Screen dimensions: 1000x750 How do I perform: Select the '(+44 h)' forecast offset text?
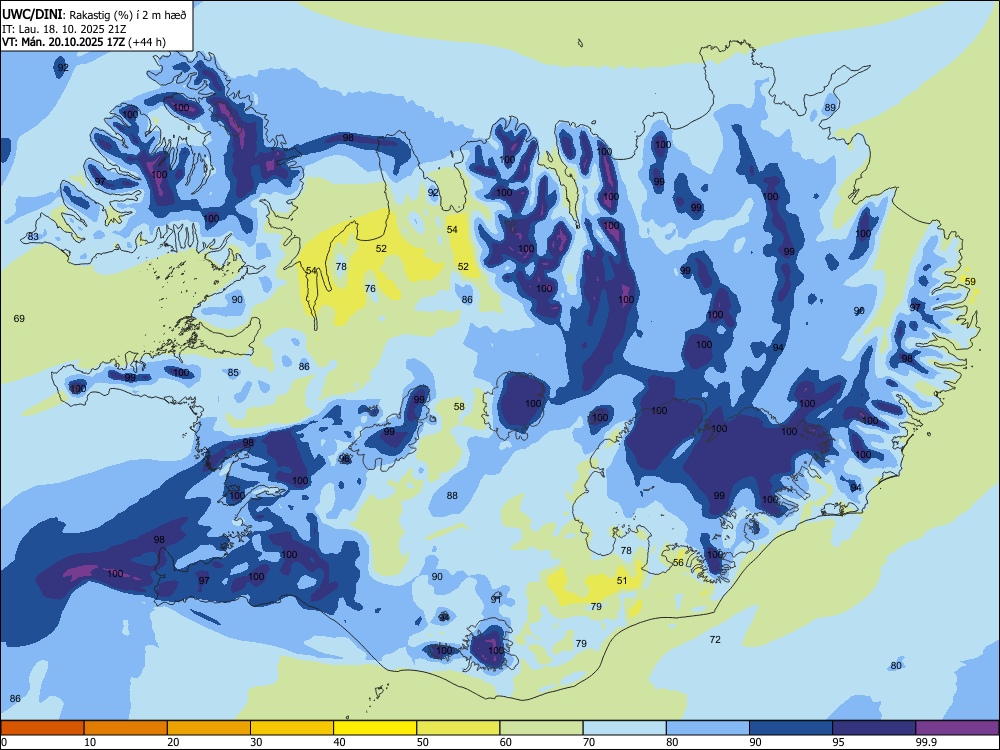click(x=147, y=42)
